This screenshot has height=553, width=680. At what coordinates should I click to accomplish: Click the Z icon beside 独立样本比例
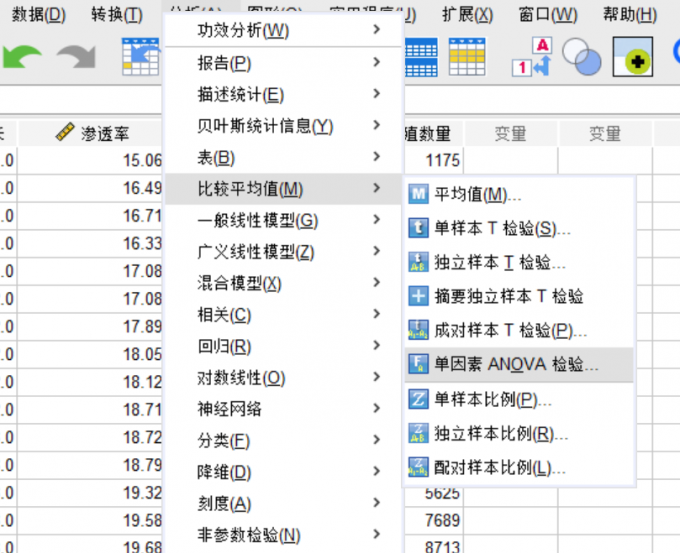click(x=418, y=433)
